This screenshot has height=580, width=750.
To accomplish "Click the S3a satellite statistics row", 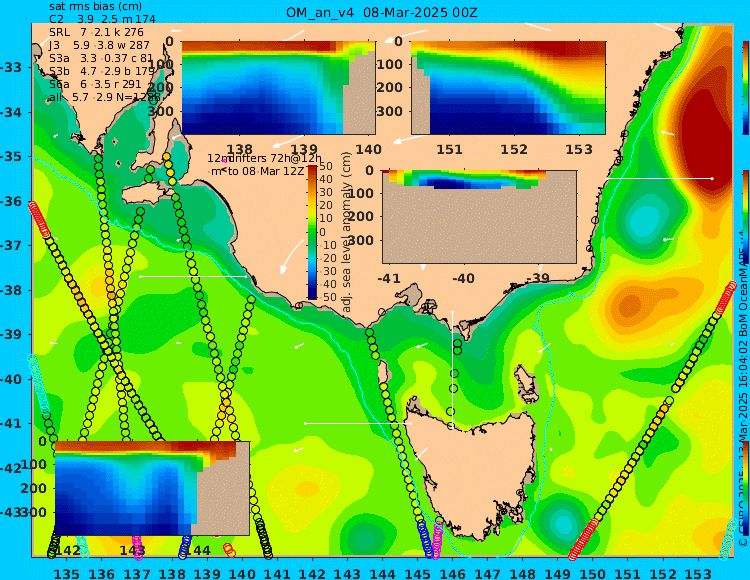I will (x=100, y=58).
